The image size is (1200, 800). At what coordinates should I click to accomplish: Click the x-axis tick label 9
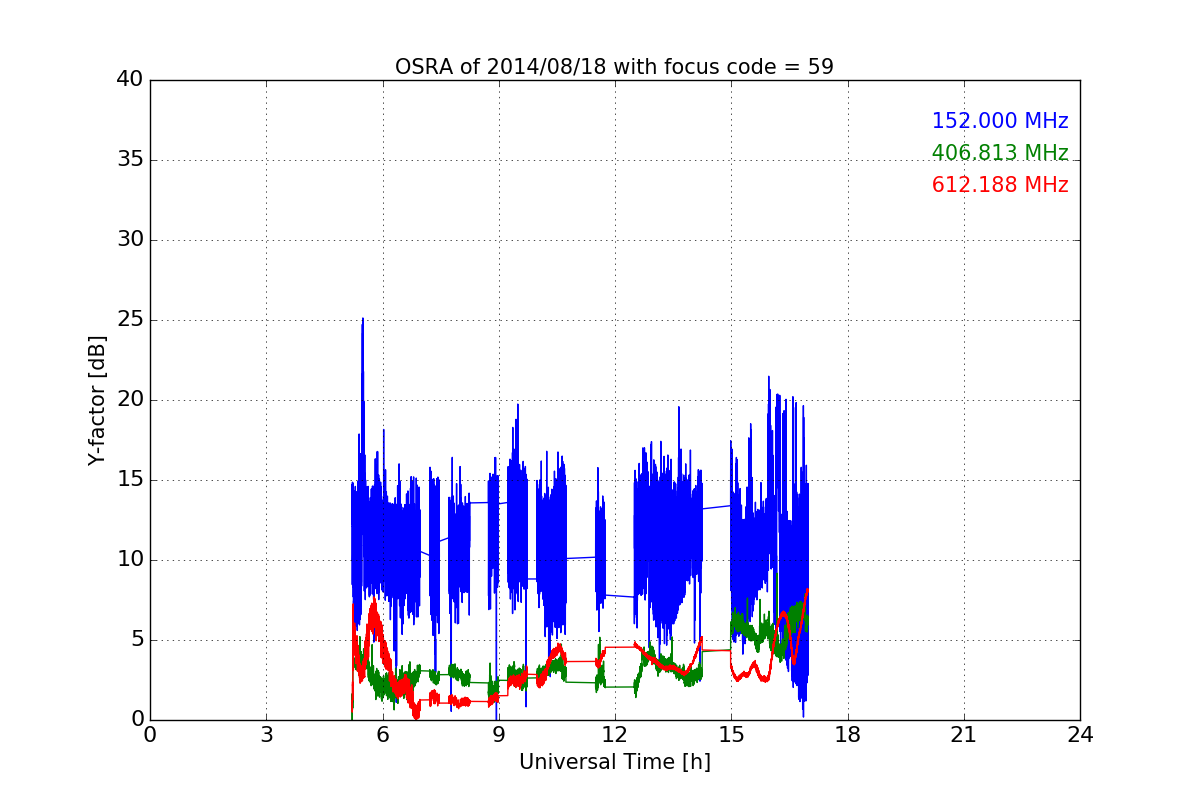tap(499, 735)
